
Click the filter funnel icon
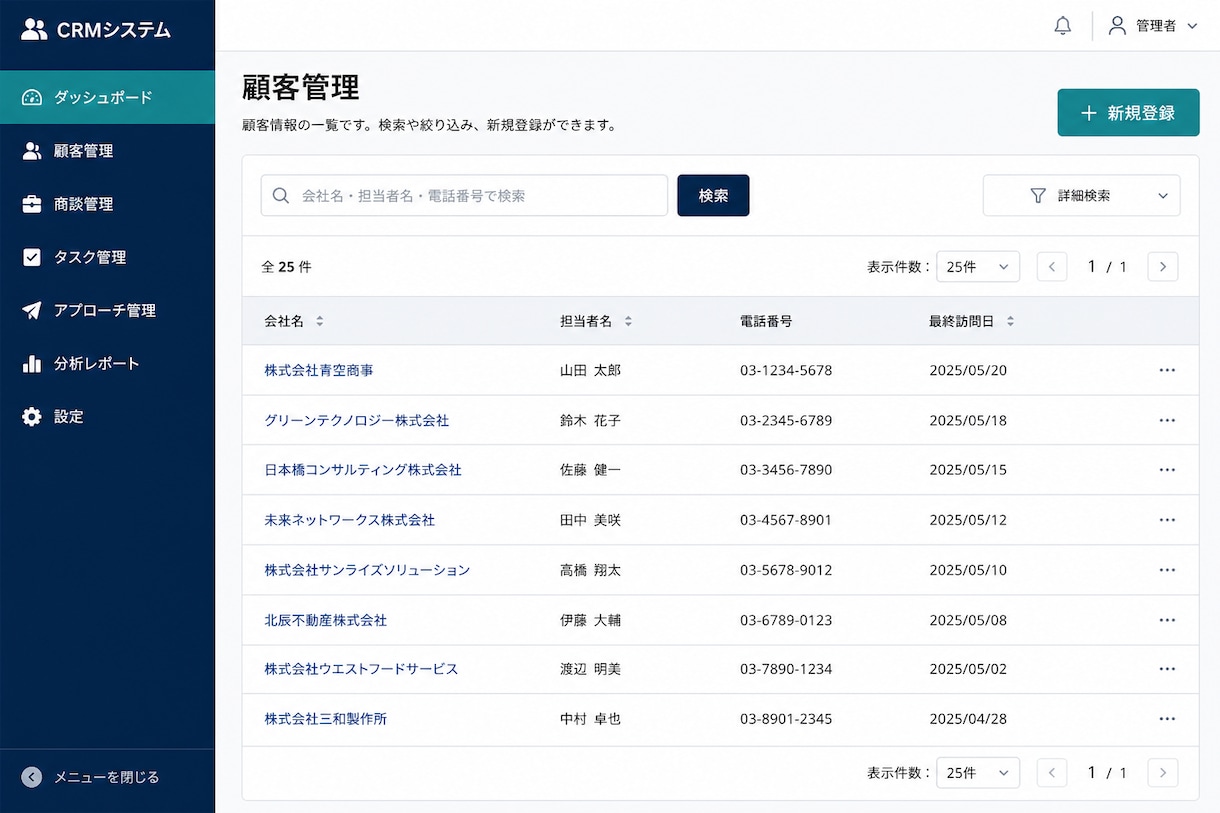1038,196
